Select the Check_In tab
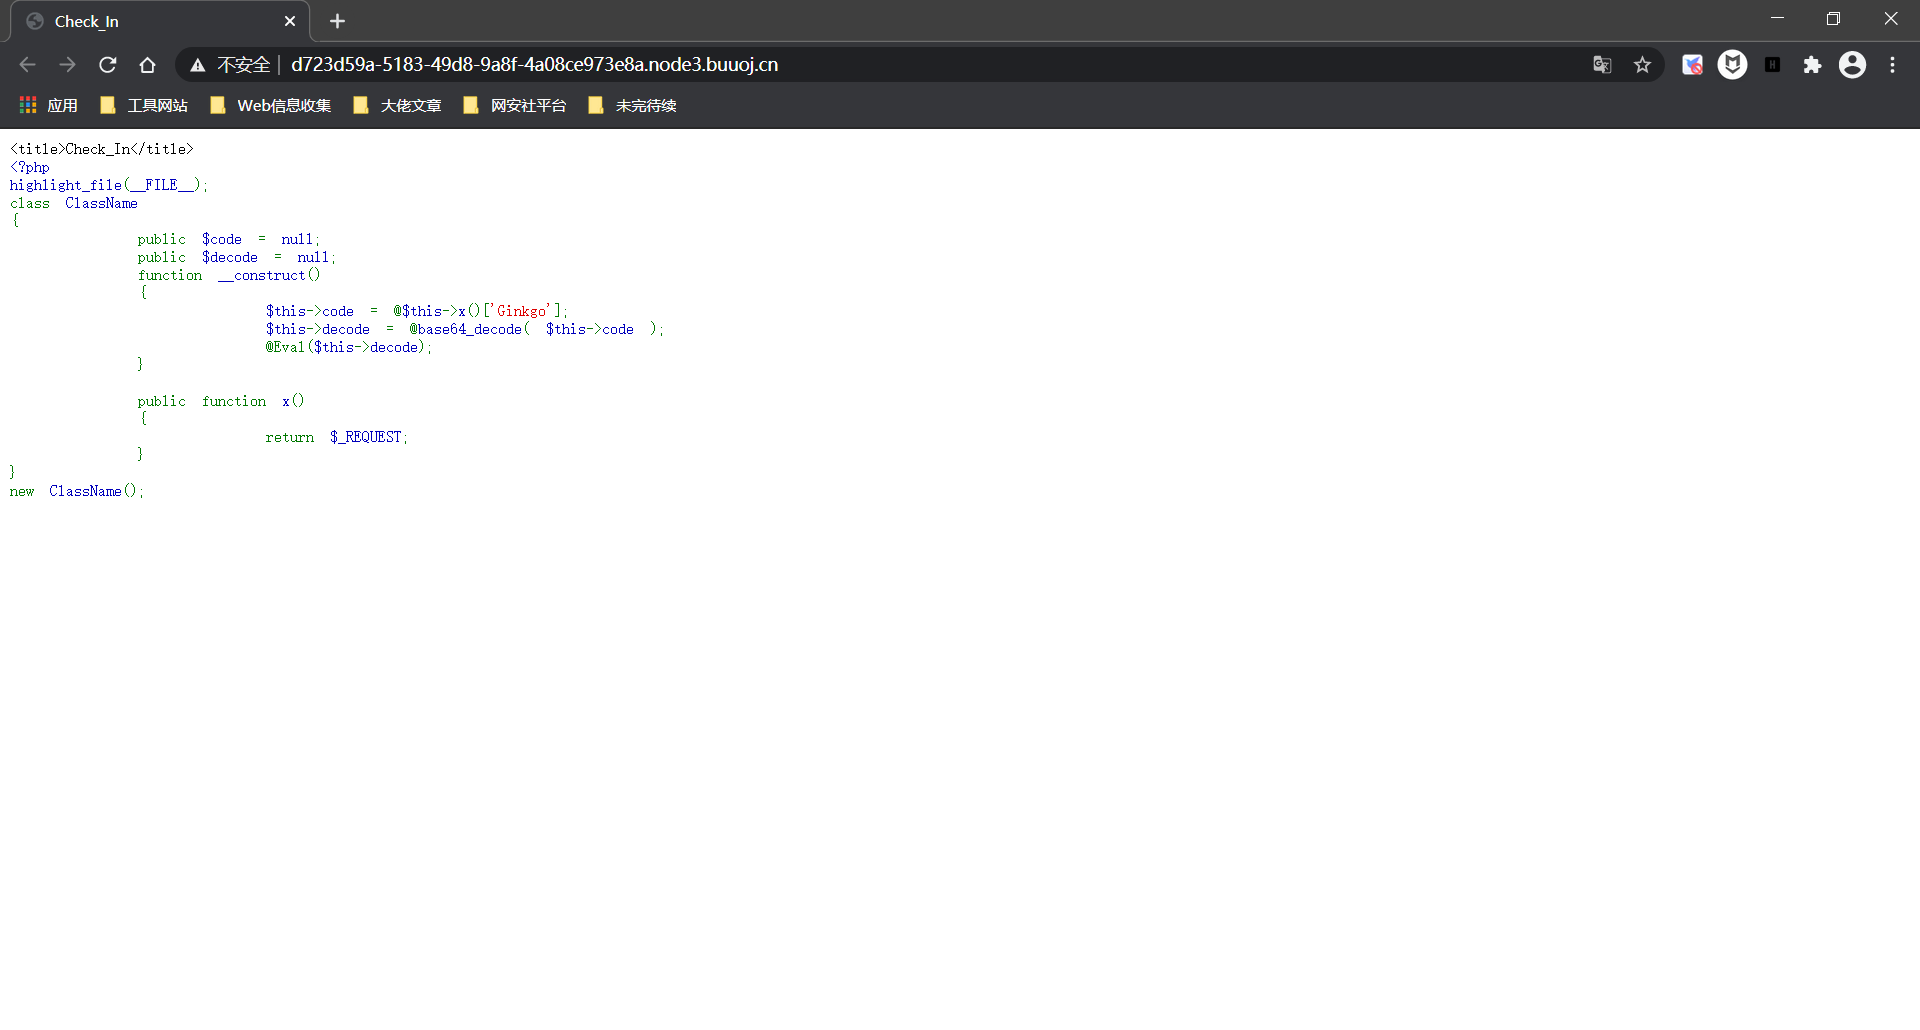The width and height of the screenshot is (1920, 1030). [x=160, y=21]
